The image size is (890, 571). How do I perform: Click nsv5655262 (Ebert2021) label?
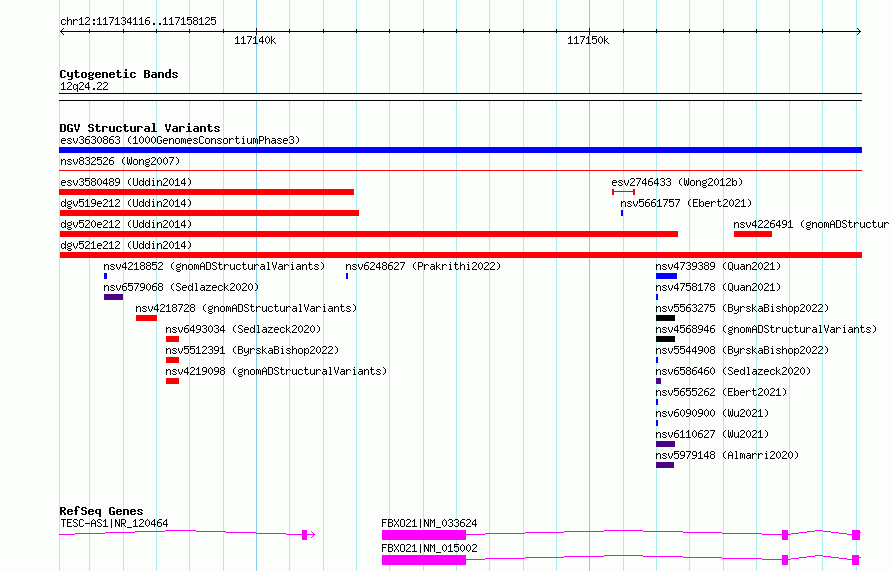(x=721, y=392)
